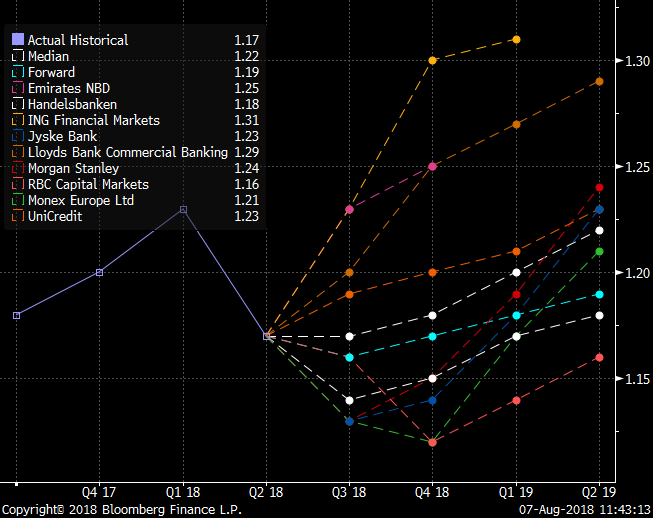Screen dimensions: 653x518
Task: Click the green Monex point at Q2 19
Action: click(600, 252)
